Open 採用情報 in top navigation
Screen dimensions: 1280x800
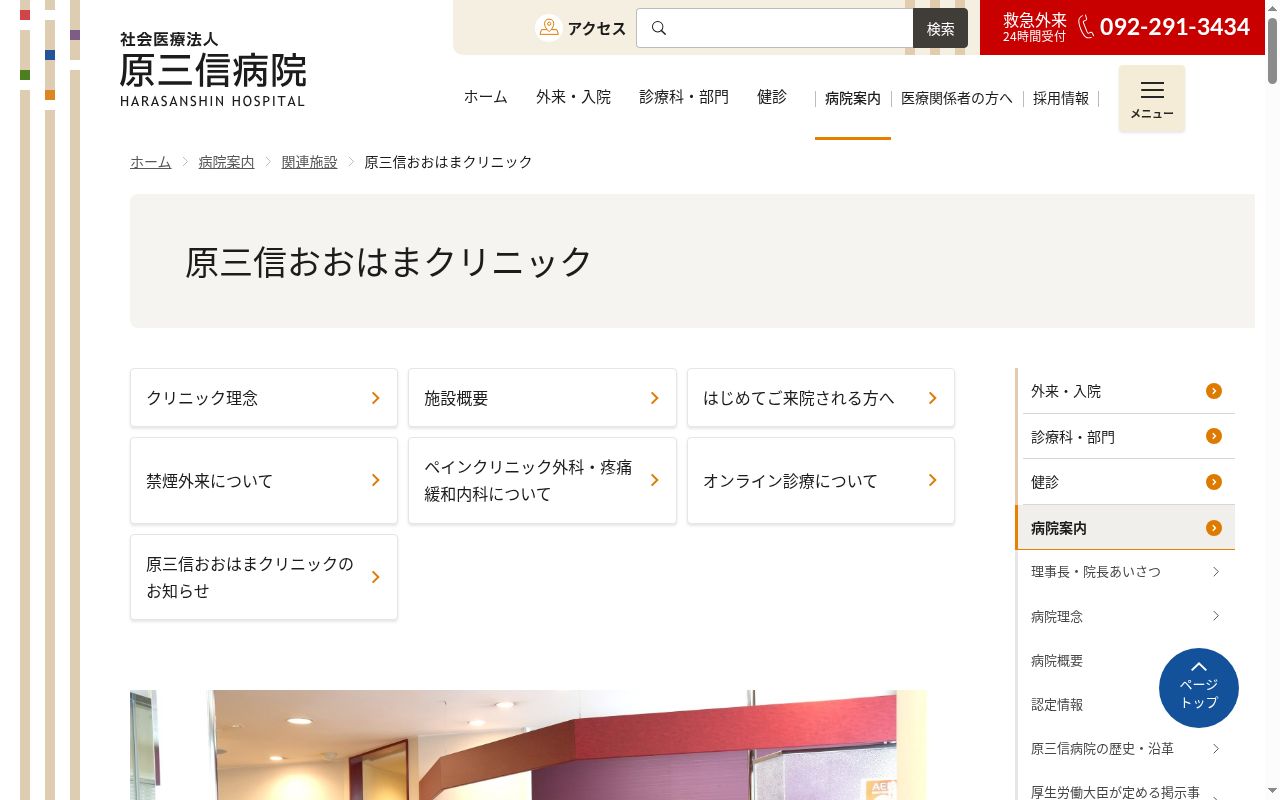coord(1061,98)
